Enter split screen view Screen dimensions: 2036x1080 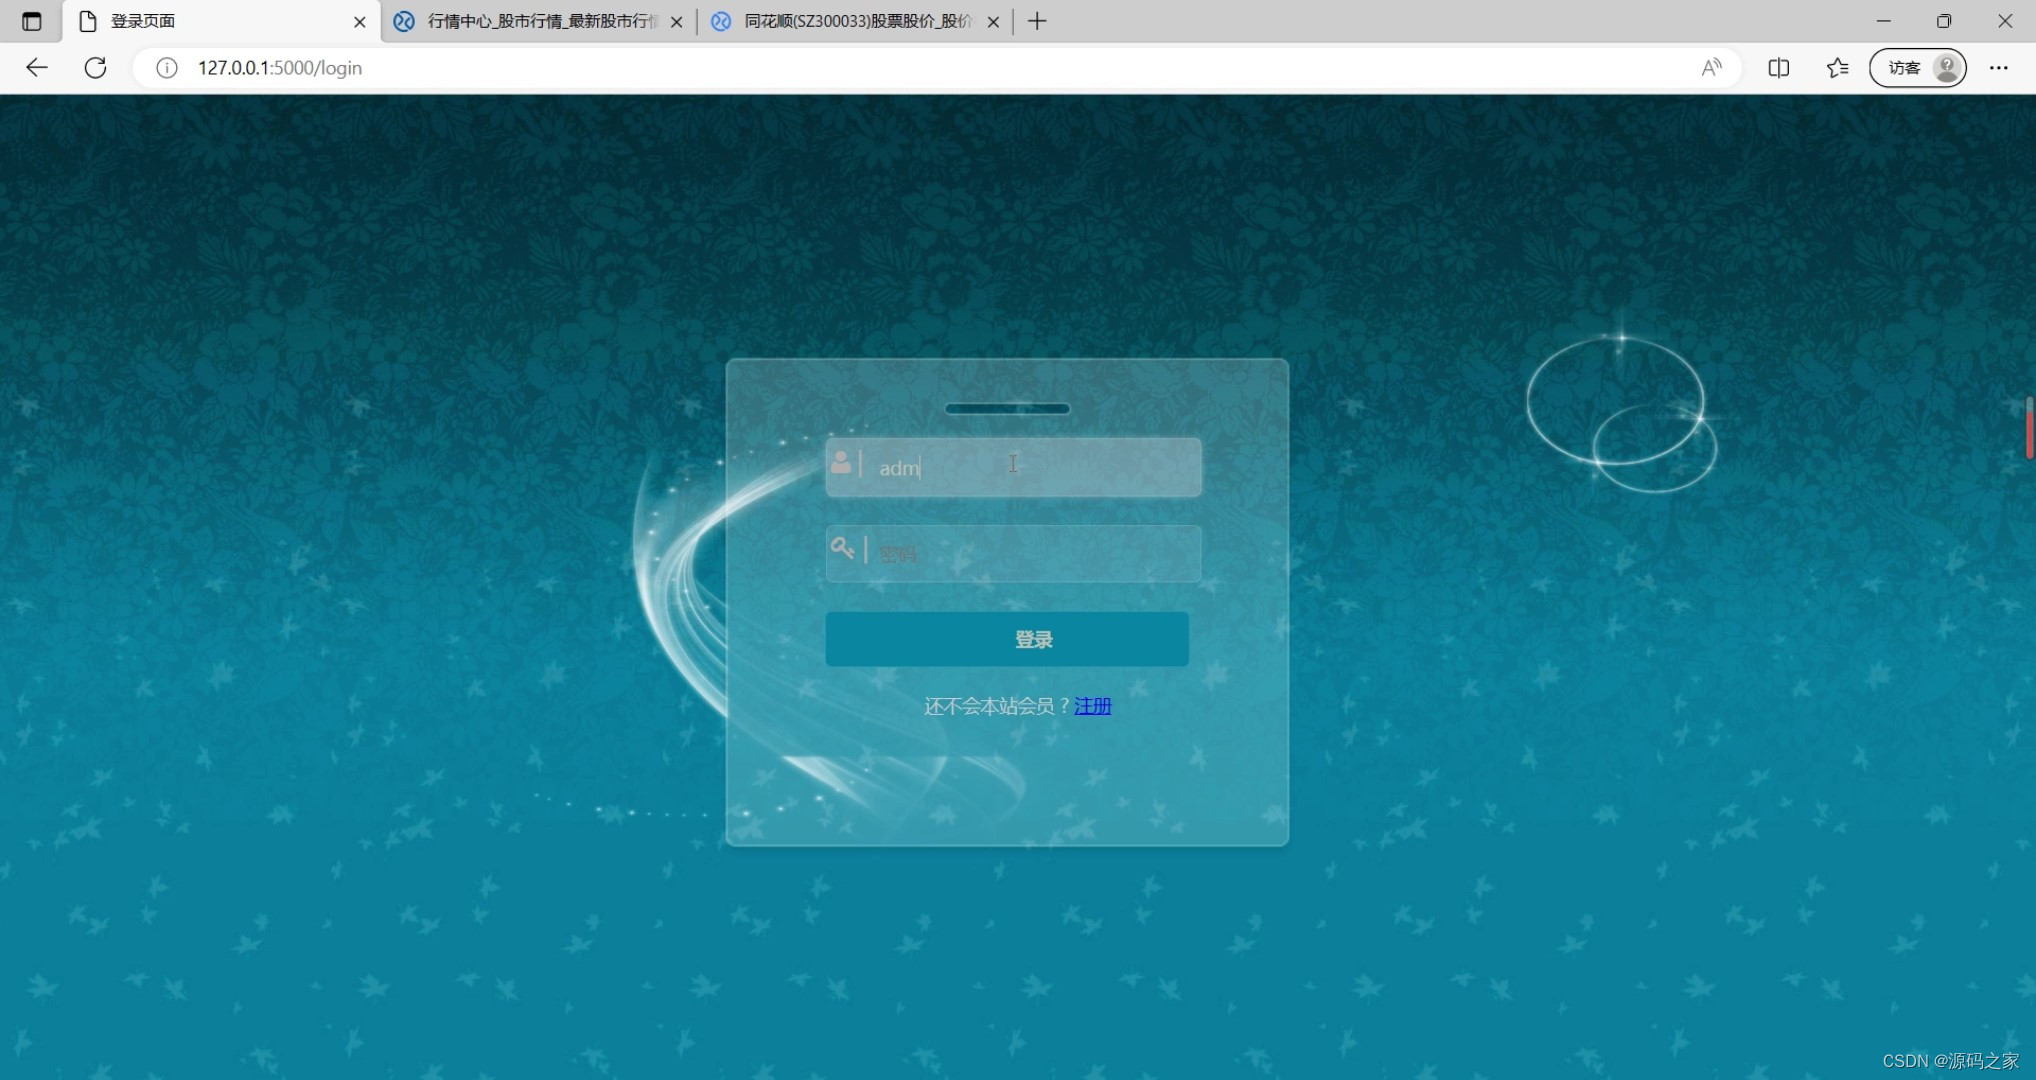[x=1778, y=68]
